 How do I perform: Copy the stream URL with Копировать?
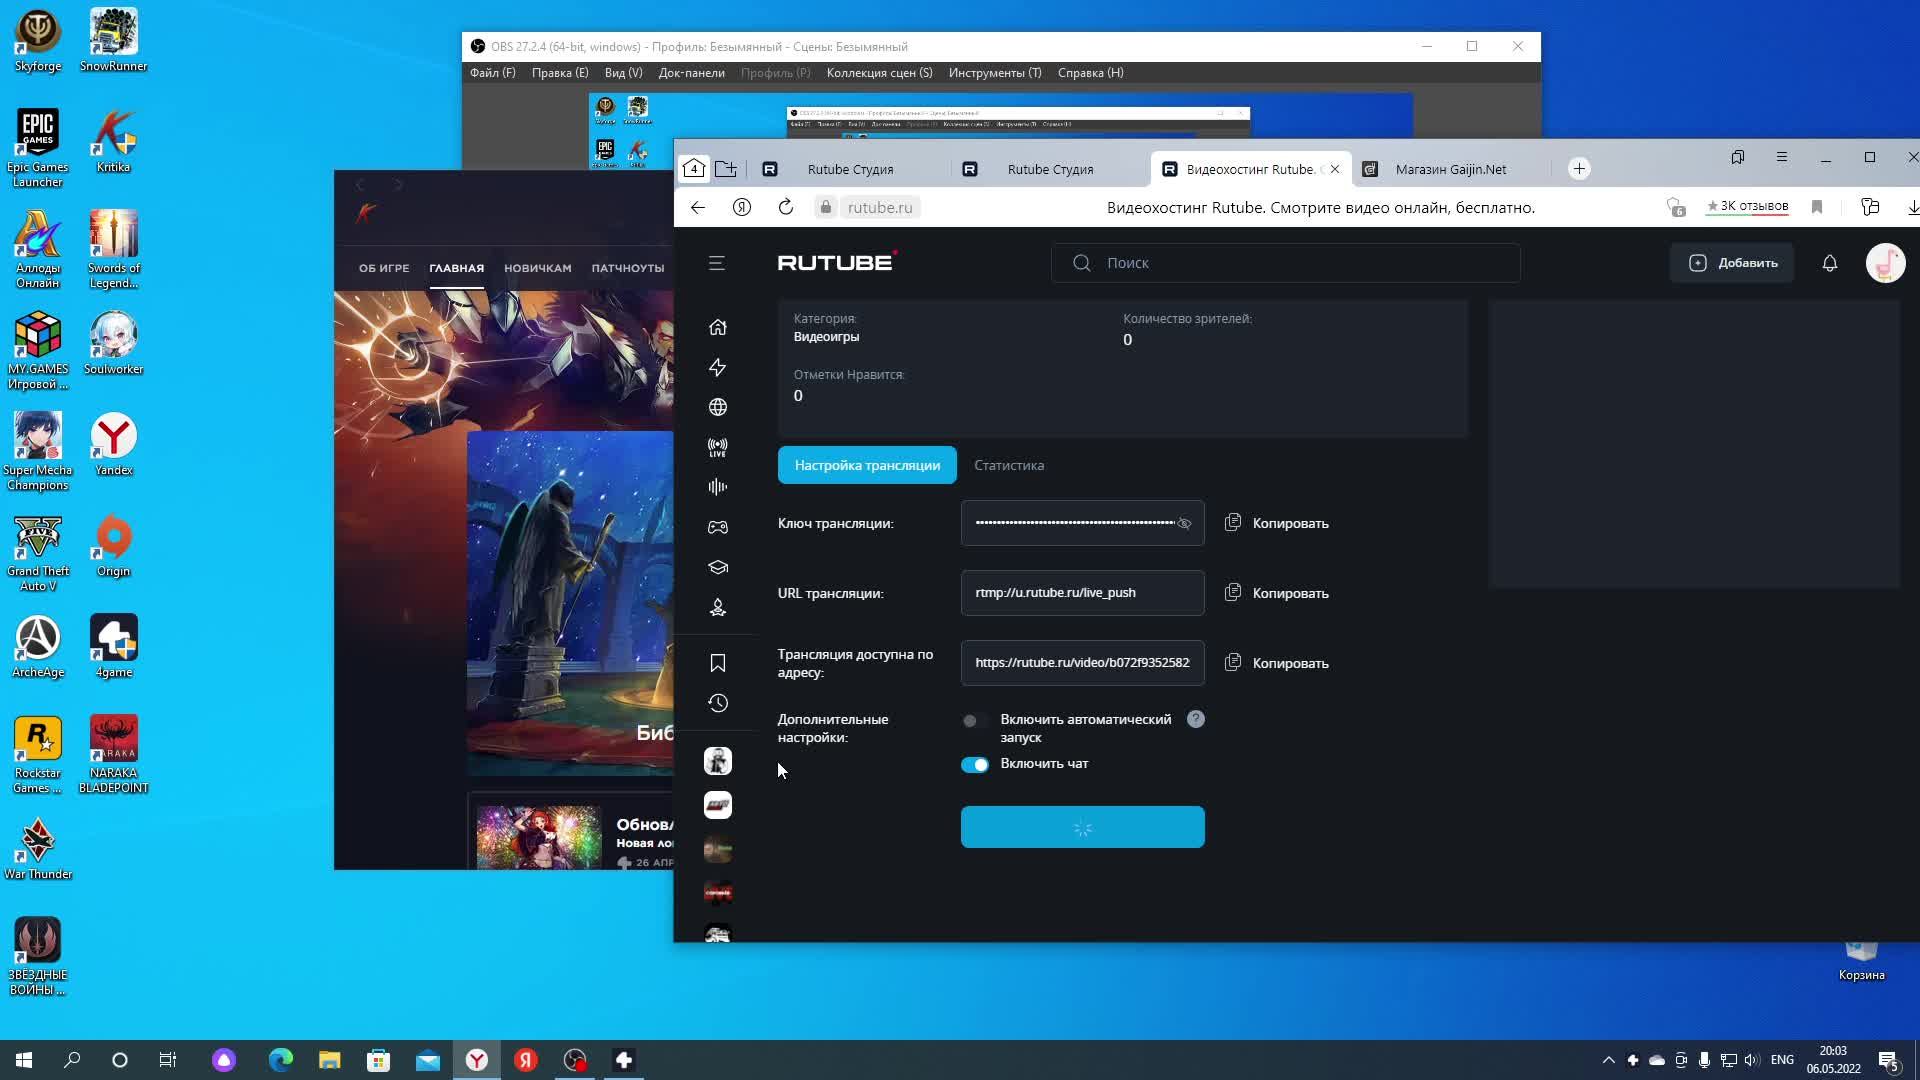coord(1277,593)
